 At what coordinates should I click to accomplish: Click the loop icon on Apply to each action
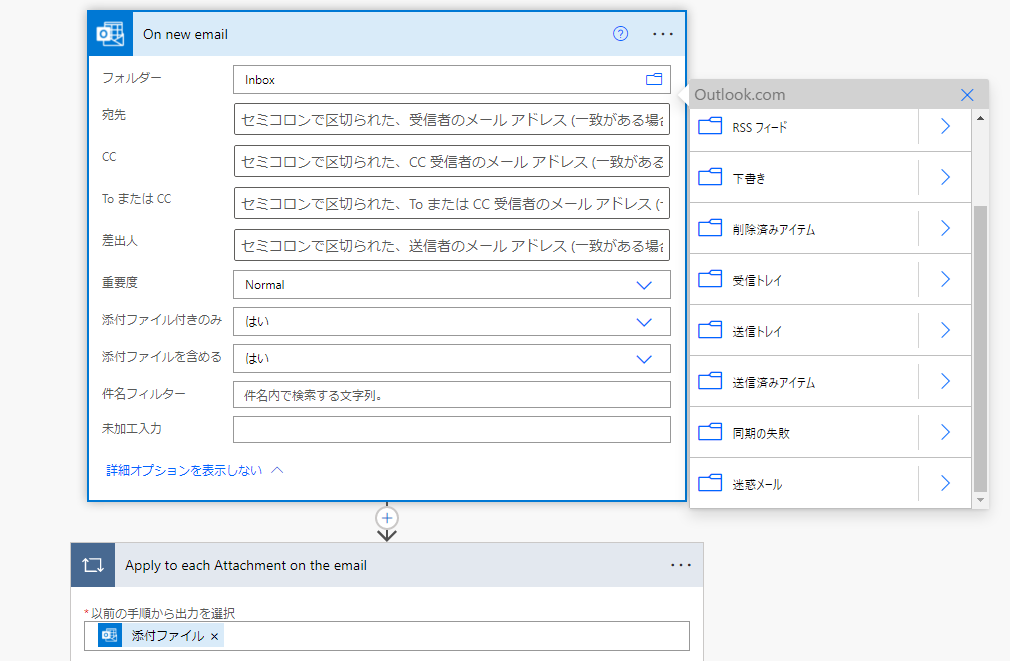point(92,564)
